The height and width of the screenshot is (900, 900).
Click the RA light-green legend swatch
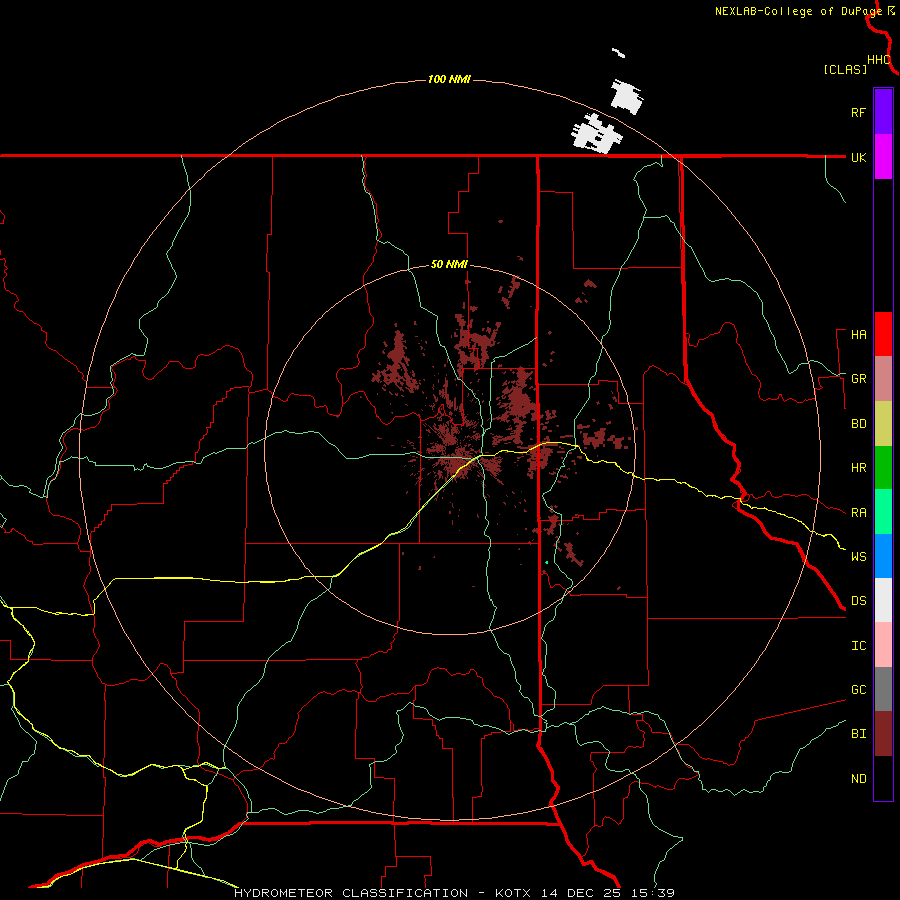pyautogui.click(x=883, y=512)
